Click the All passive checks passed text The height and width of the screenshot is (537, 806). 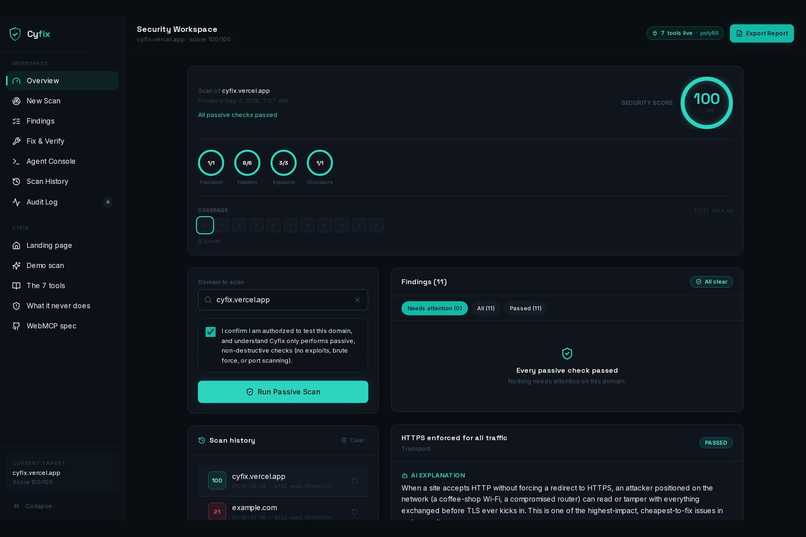coord(237,115)
